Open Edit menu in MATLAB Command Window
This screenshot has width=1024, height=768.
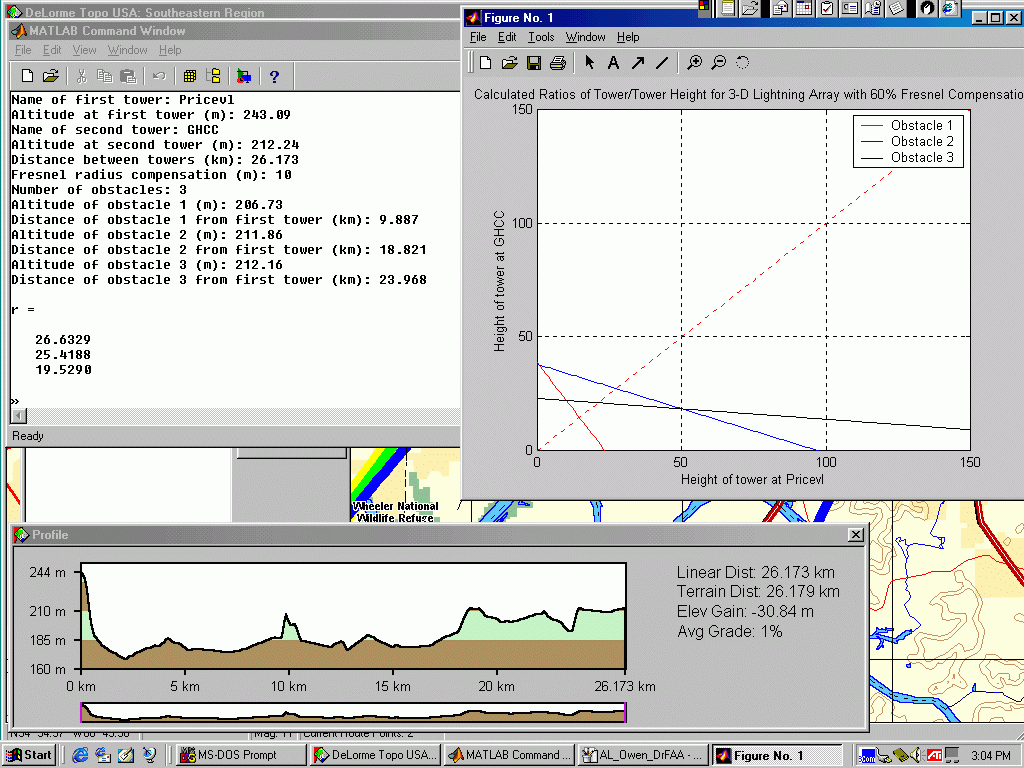pos(52,50)
